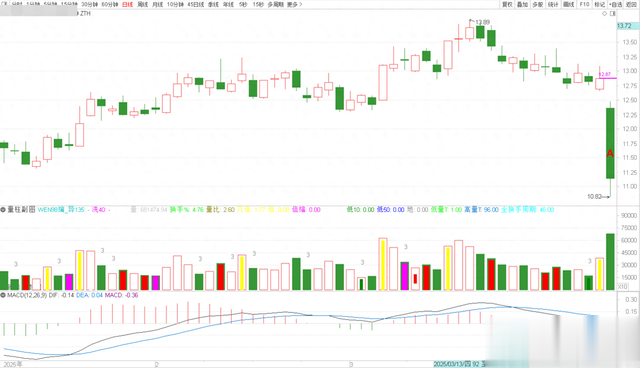
Task: Click the 2025年 timeline label
Action: tap(12, 364)
